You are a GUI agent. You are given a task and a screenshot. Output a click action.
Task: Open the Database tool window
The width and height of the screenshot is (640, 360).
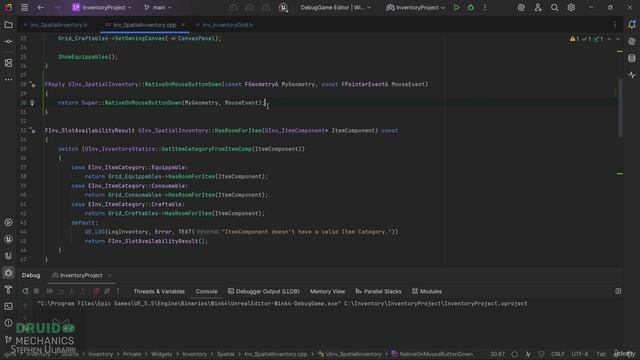point(632,58)
